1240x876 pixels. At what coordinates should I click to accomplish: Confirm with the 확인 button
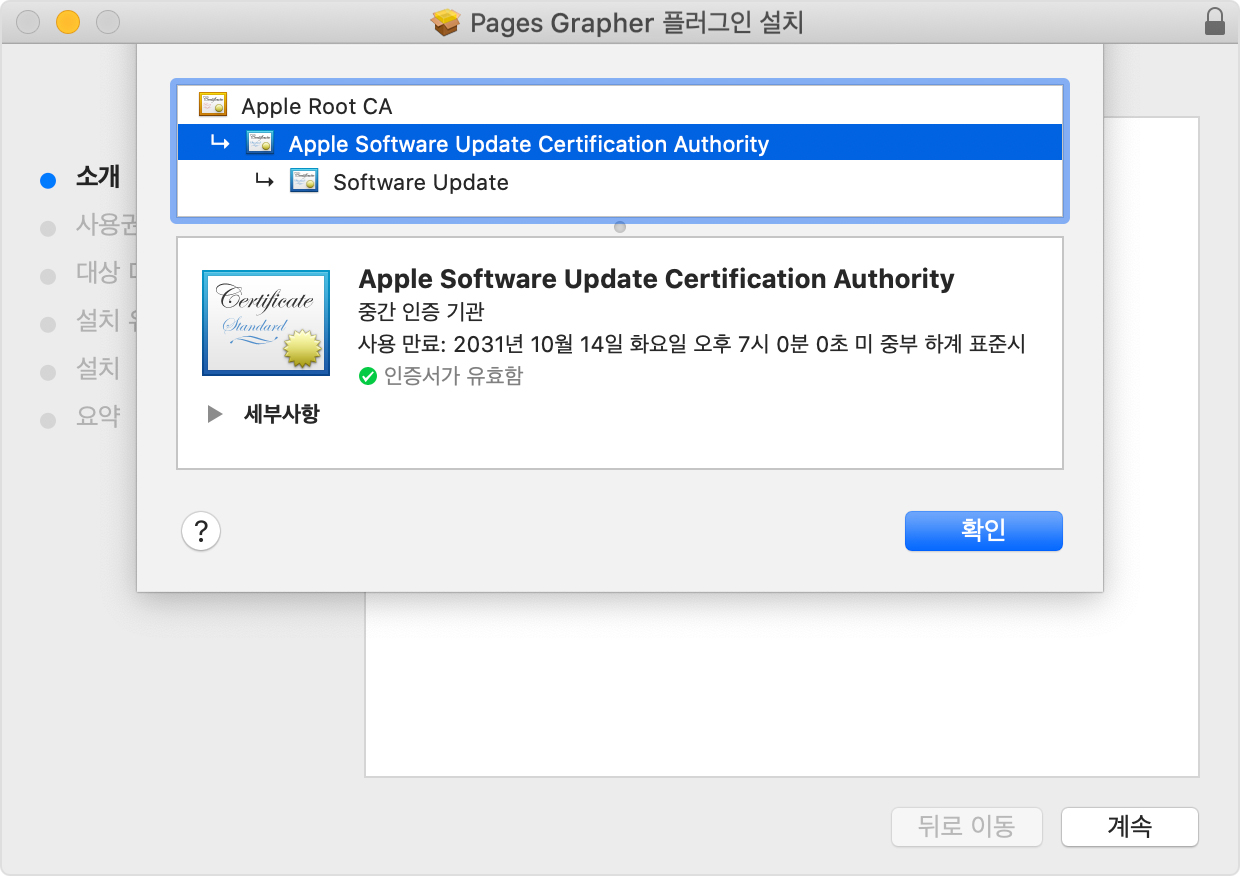984,531
